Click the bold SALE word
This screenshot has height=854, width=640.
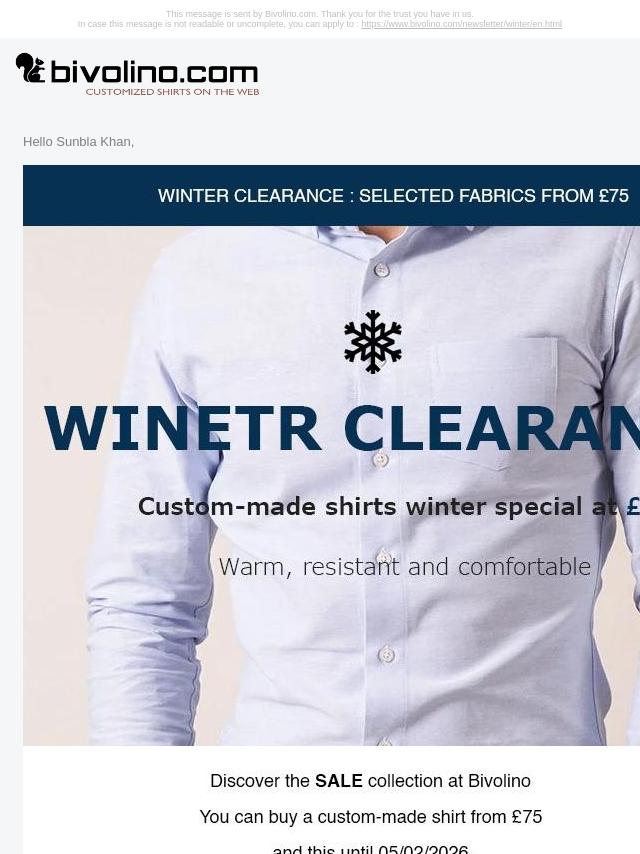(x=339, y=780)
